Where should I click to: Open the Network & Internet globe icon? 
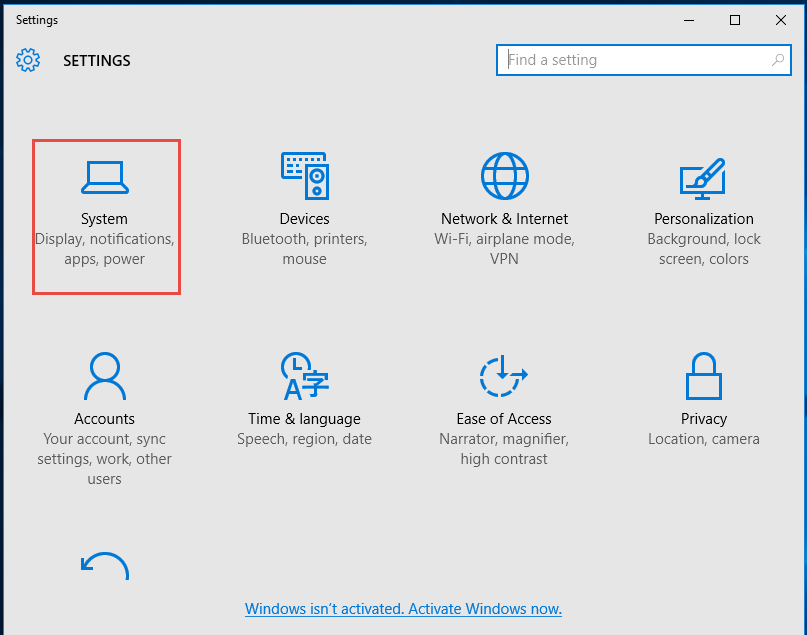point(504,176)
